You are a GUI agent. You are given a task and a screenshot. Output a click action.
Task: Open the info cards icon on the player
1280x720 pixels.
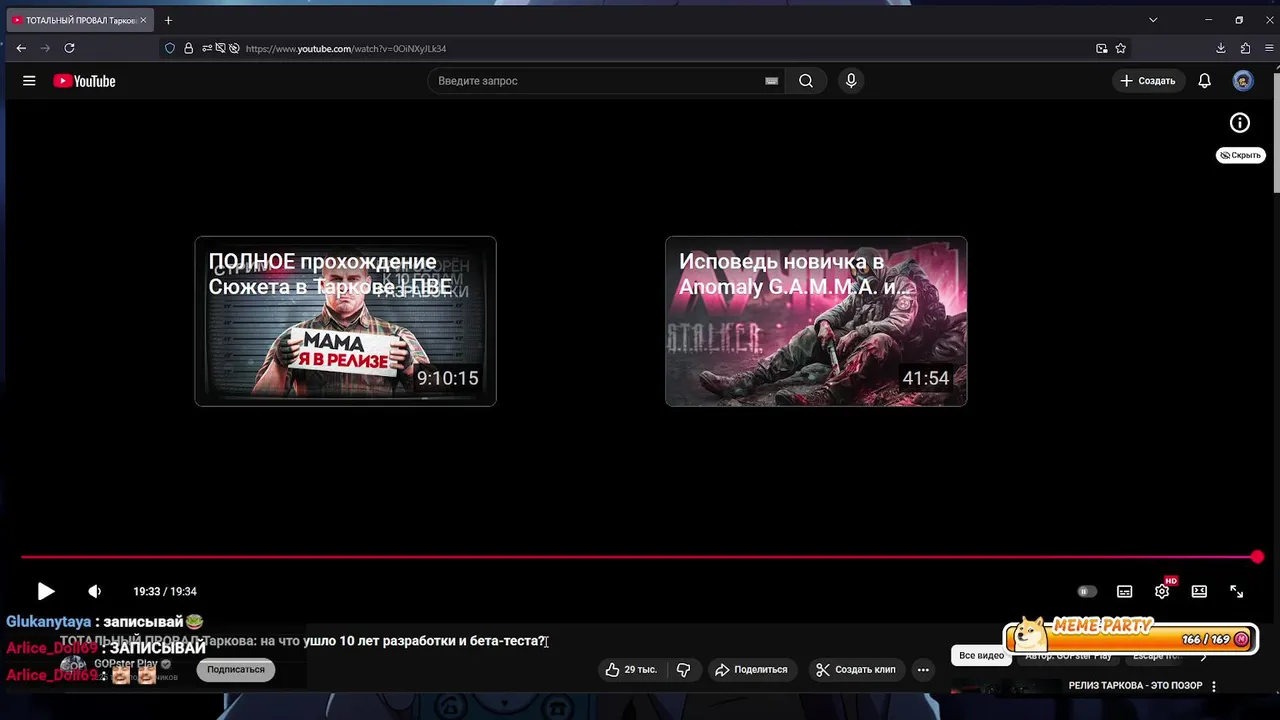point(1240,123)
